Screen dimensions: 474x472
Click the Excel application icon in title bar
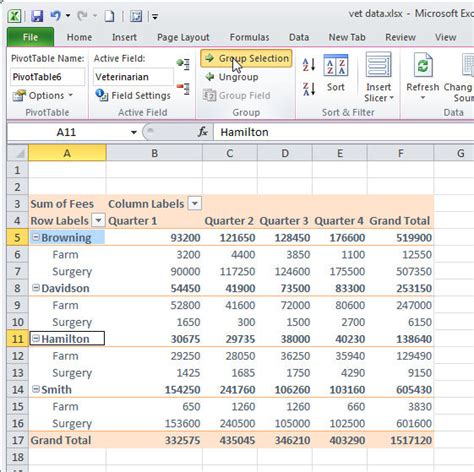tap(14, 16)
